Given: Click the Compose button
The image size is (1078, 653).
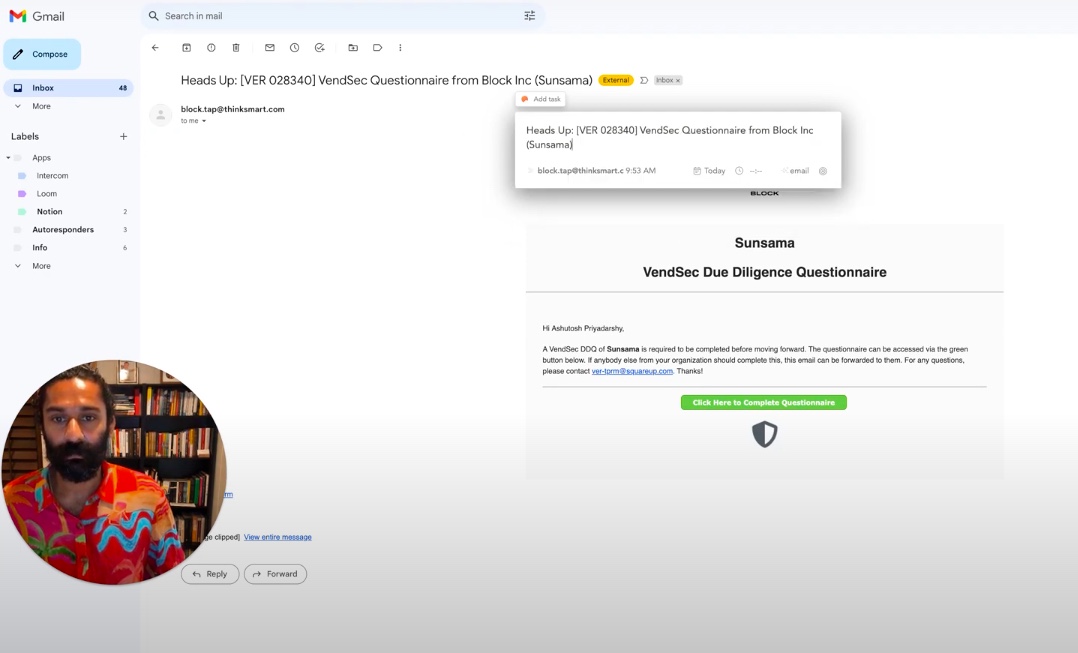Looking at the screenshot, I should pyautogui.click(x=42, y=54).
